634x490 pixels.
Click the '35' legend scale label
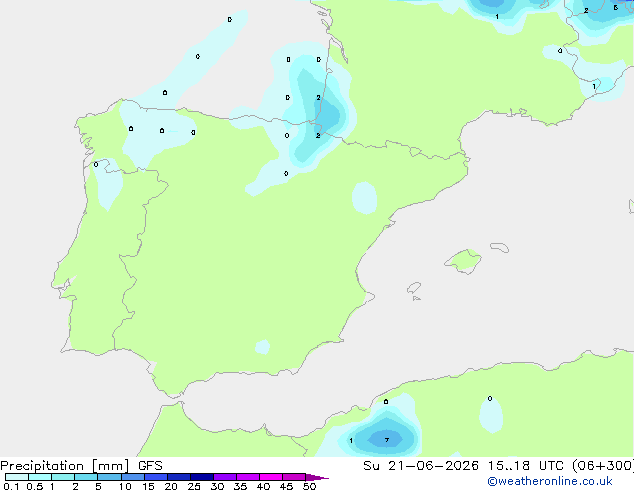240,486
